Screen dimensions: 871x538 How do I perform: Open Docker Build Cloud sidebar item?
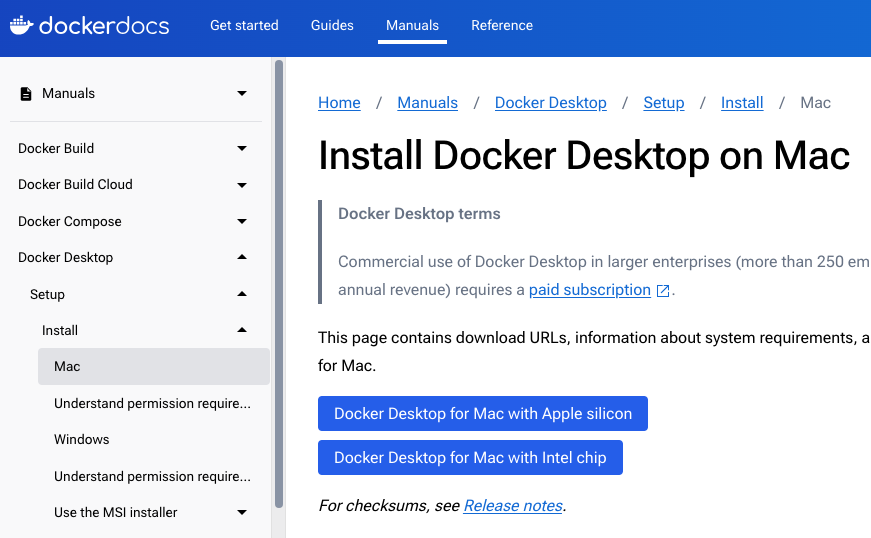(76, 184)
